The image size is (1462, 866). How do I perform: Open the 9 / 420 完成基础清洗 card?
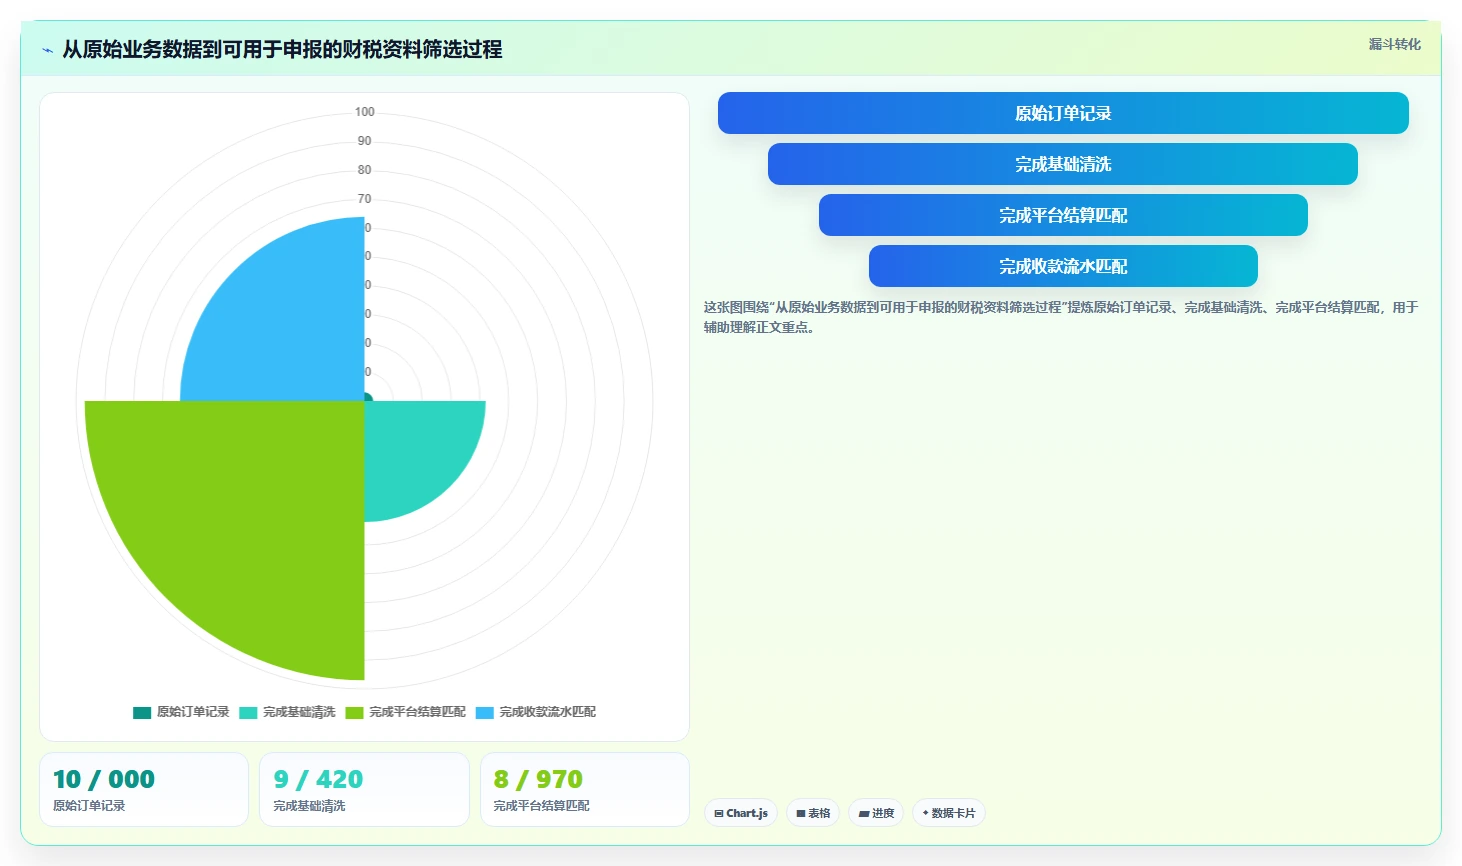point(364,790)
